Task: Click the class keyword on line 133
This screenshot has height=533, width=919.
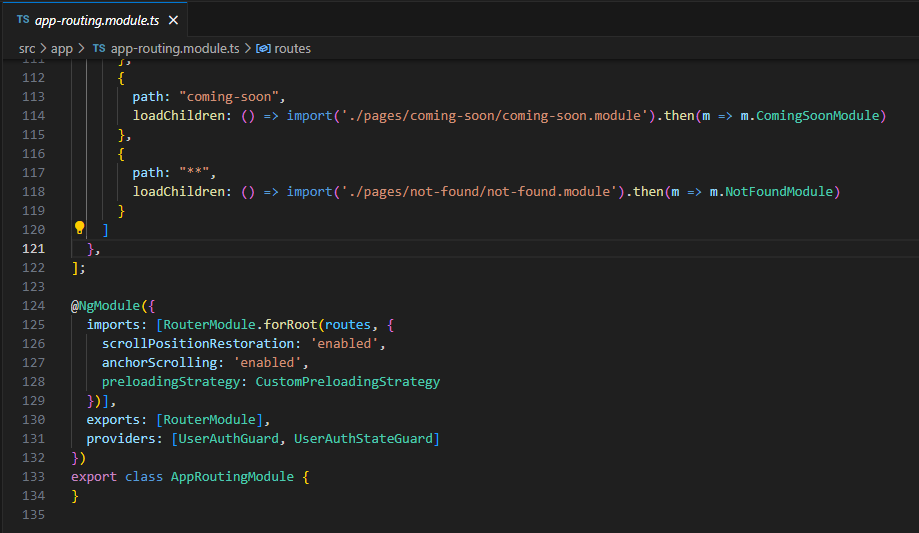Action: 144,477
